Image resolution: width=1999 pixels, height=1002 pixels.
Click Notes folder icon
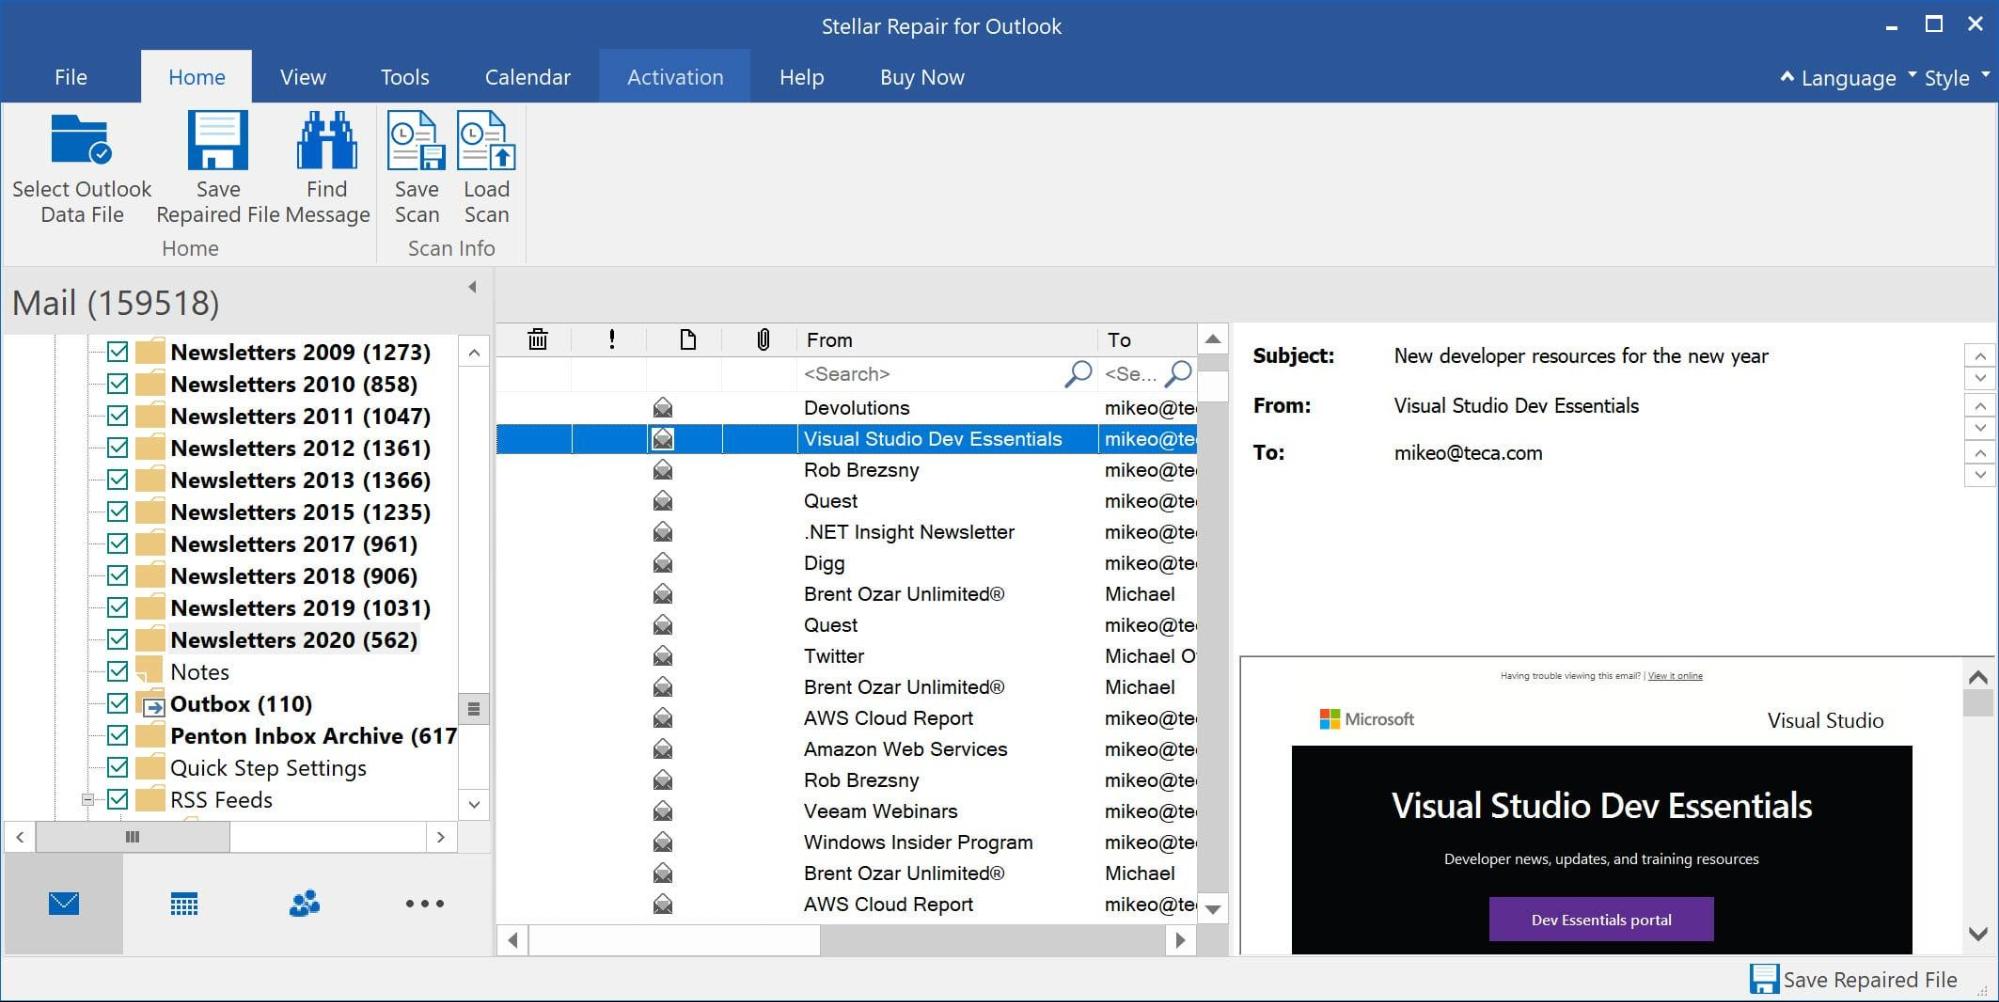pos(150,671)
